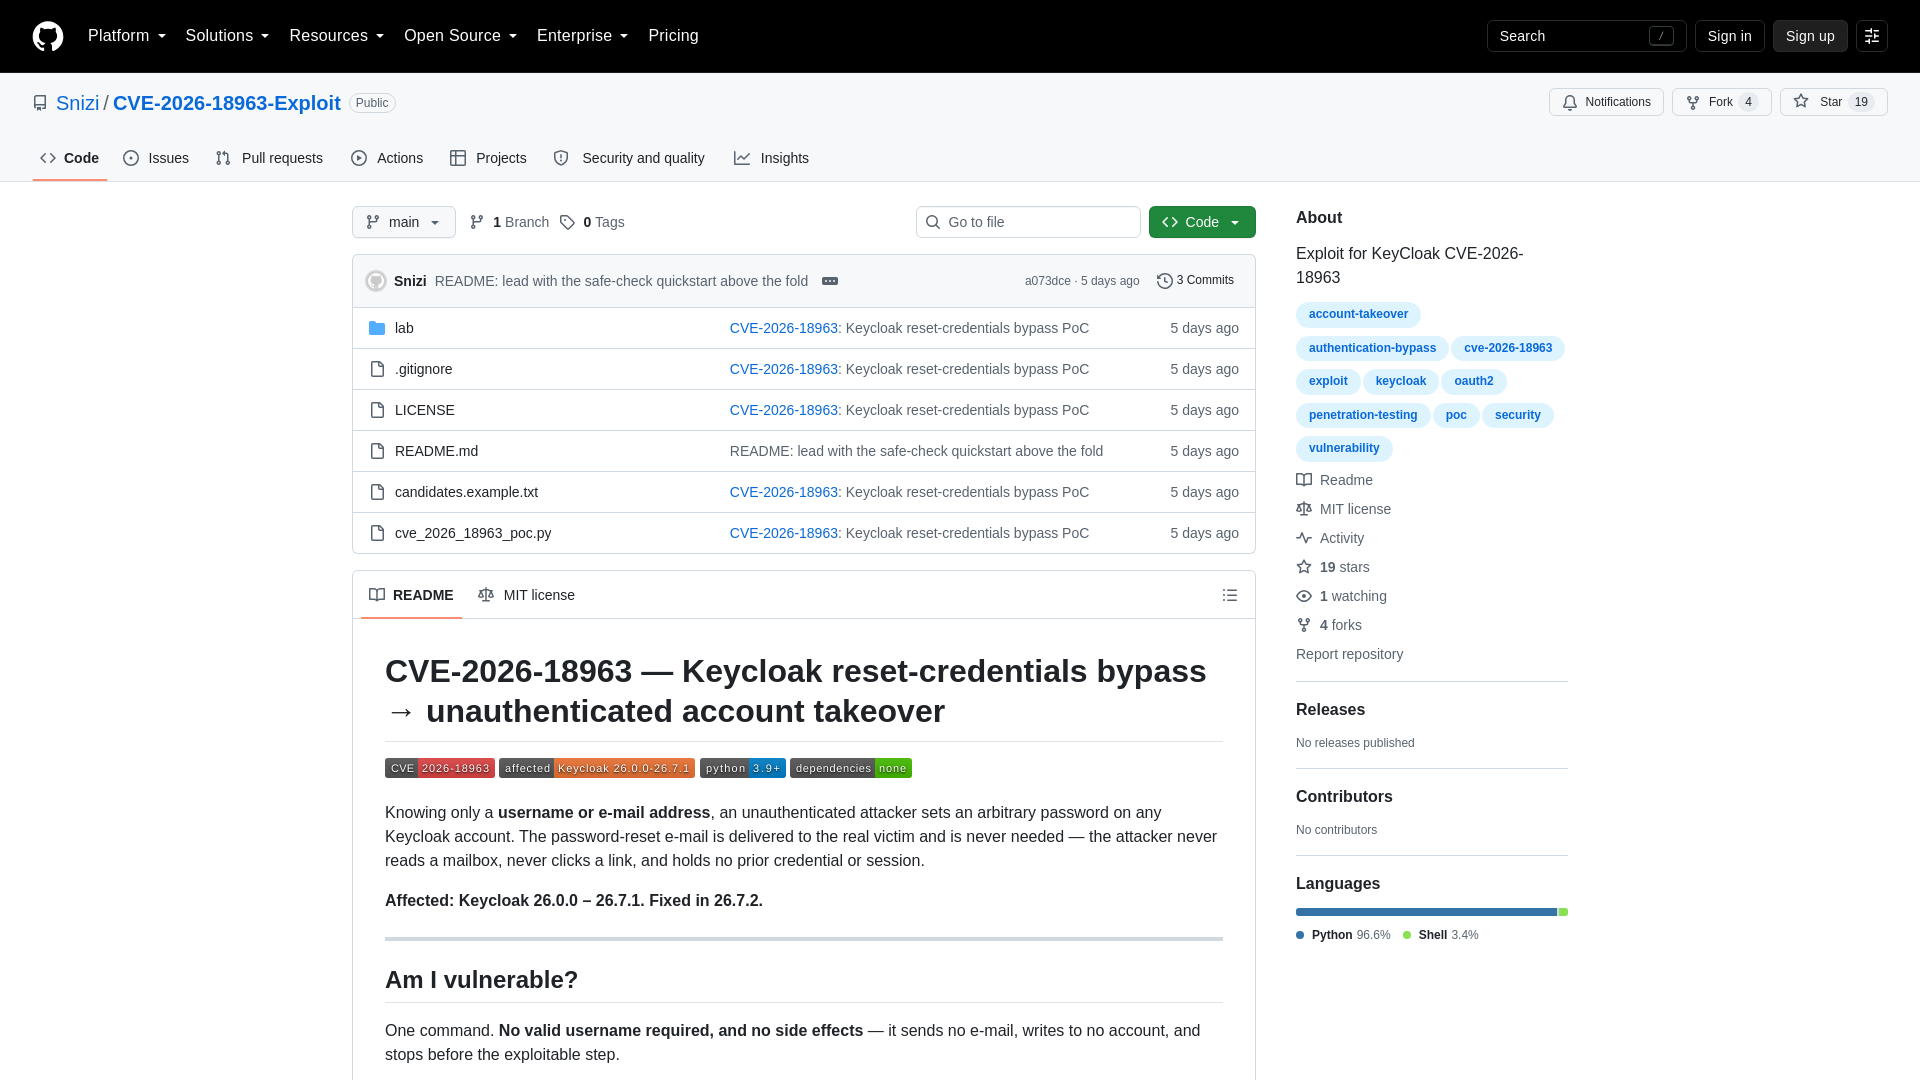Click the Sign up button

pyautogui.click(x=1810, y=36)
